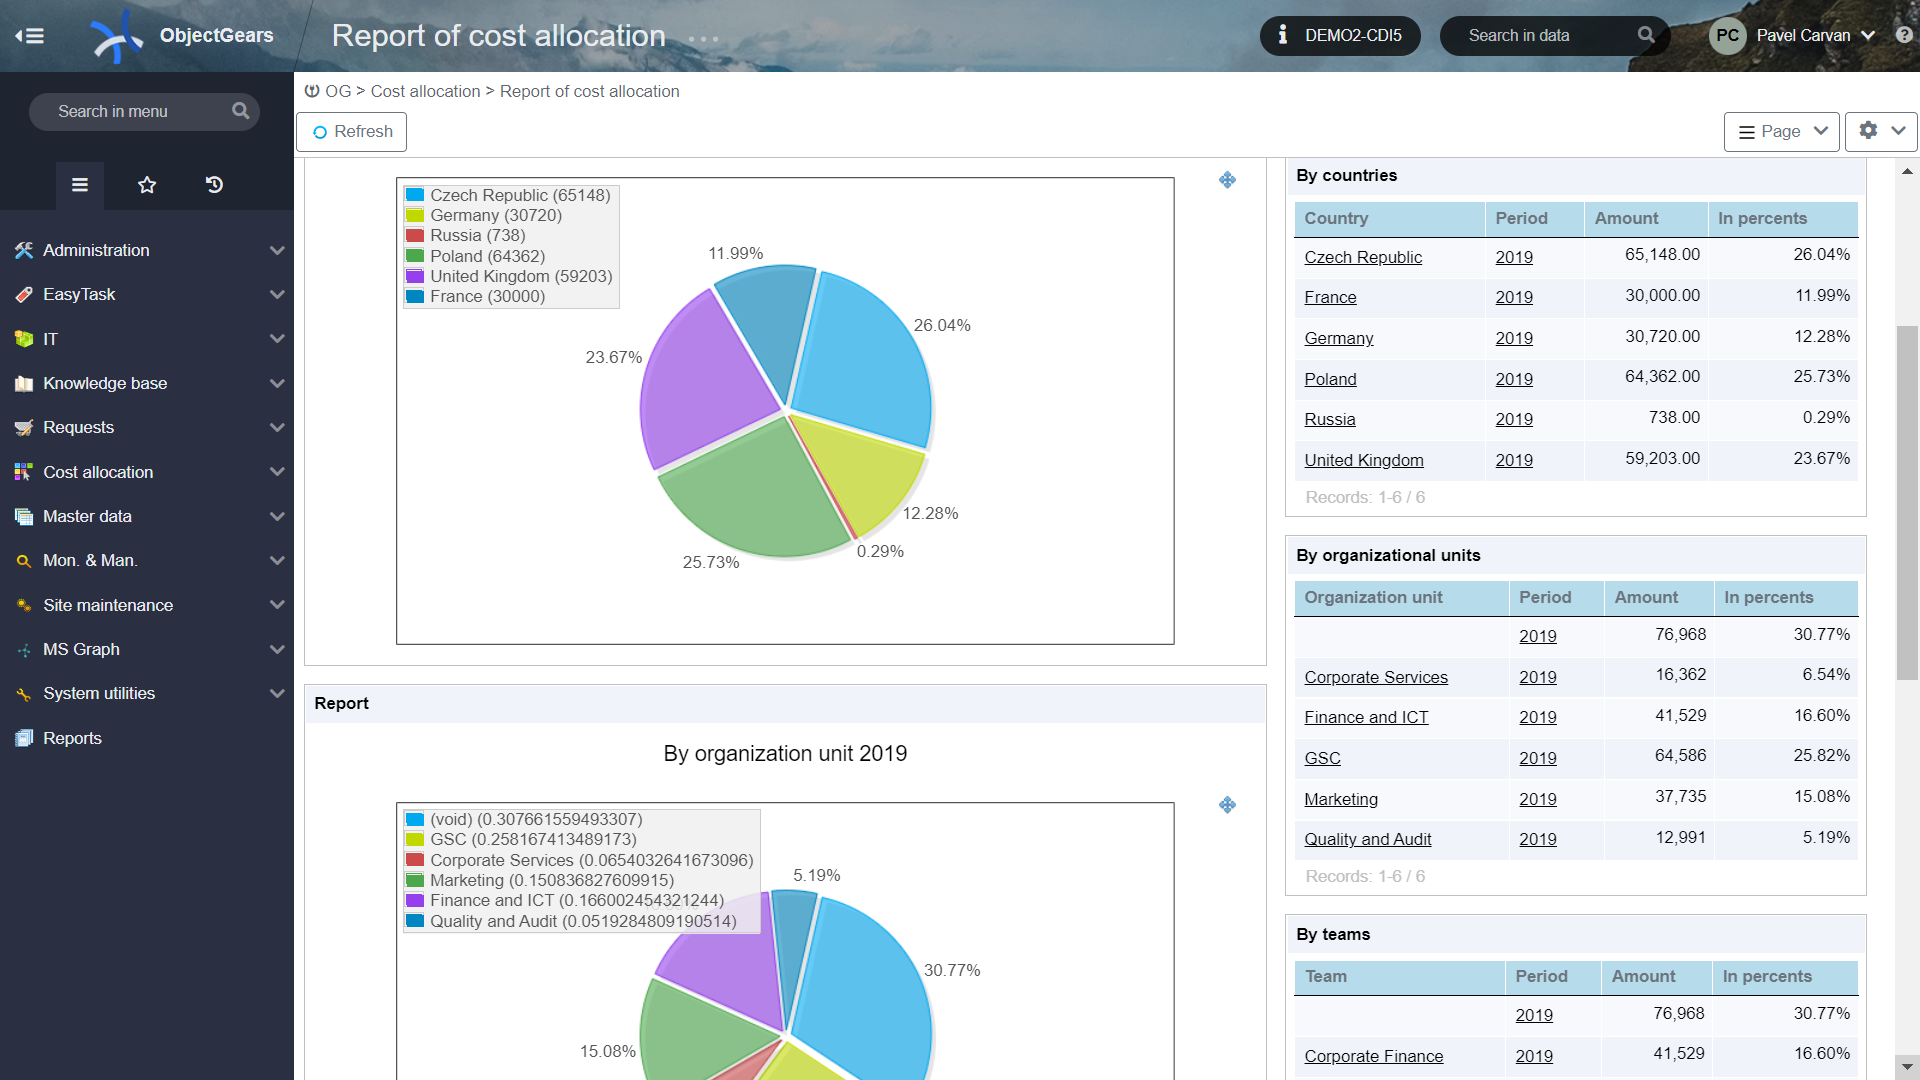Expand the Cost allocation chevron

click(277, 472)
